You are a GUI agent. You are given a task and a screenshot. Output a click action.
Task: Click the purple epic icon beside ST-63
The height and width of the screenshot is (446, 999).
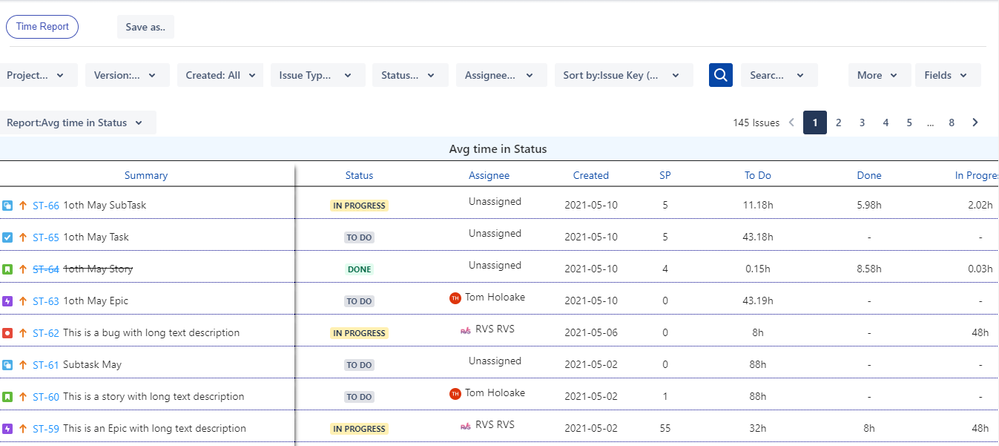click(7, 301)
